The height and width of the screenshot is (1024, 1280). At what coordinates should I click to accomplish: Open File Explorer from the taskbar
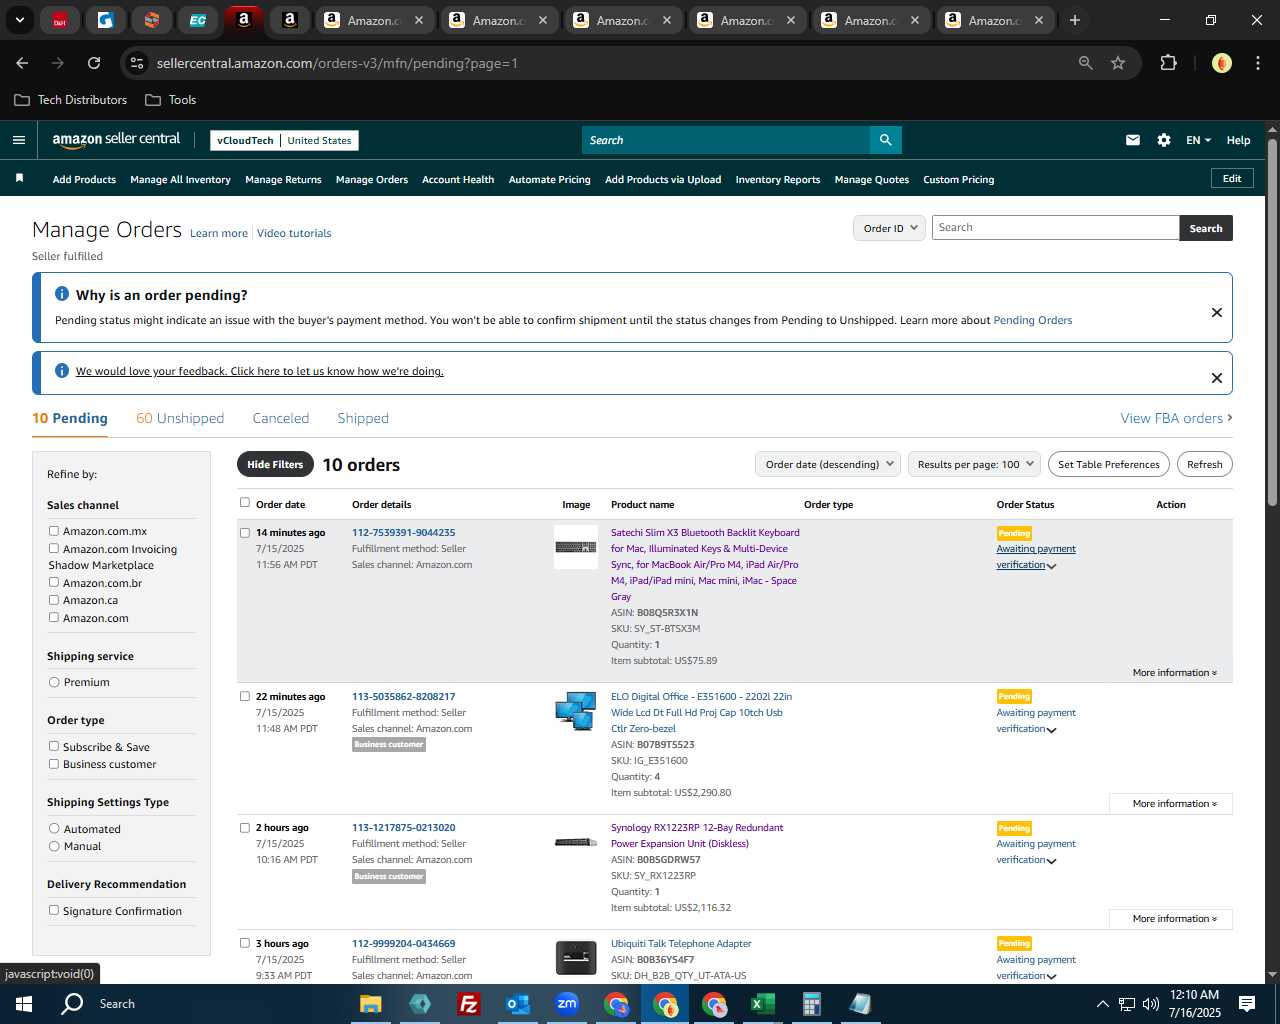coord(371,1004)
